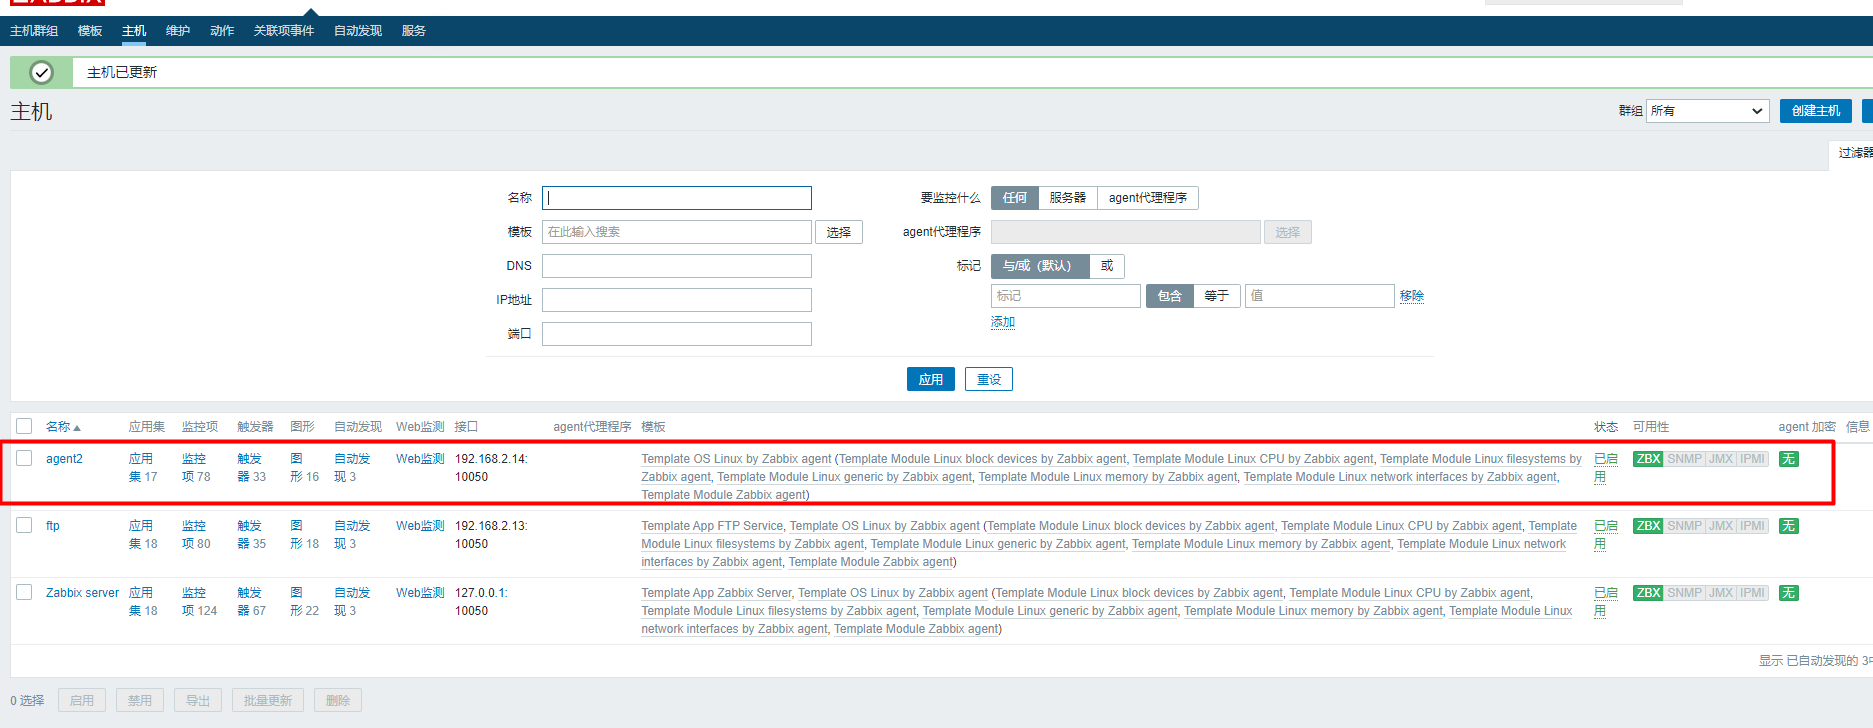The image size is (1873, 728).
Task: Click the 应用 filter button
Action: pyautogui.click(x=931, y=380)
